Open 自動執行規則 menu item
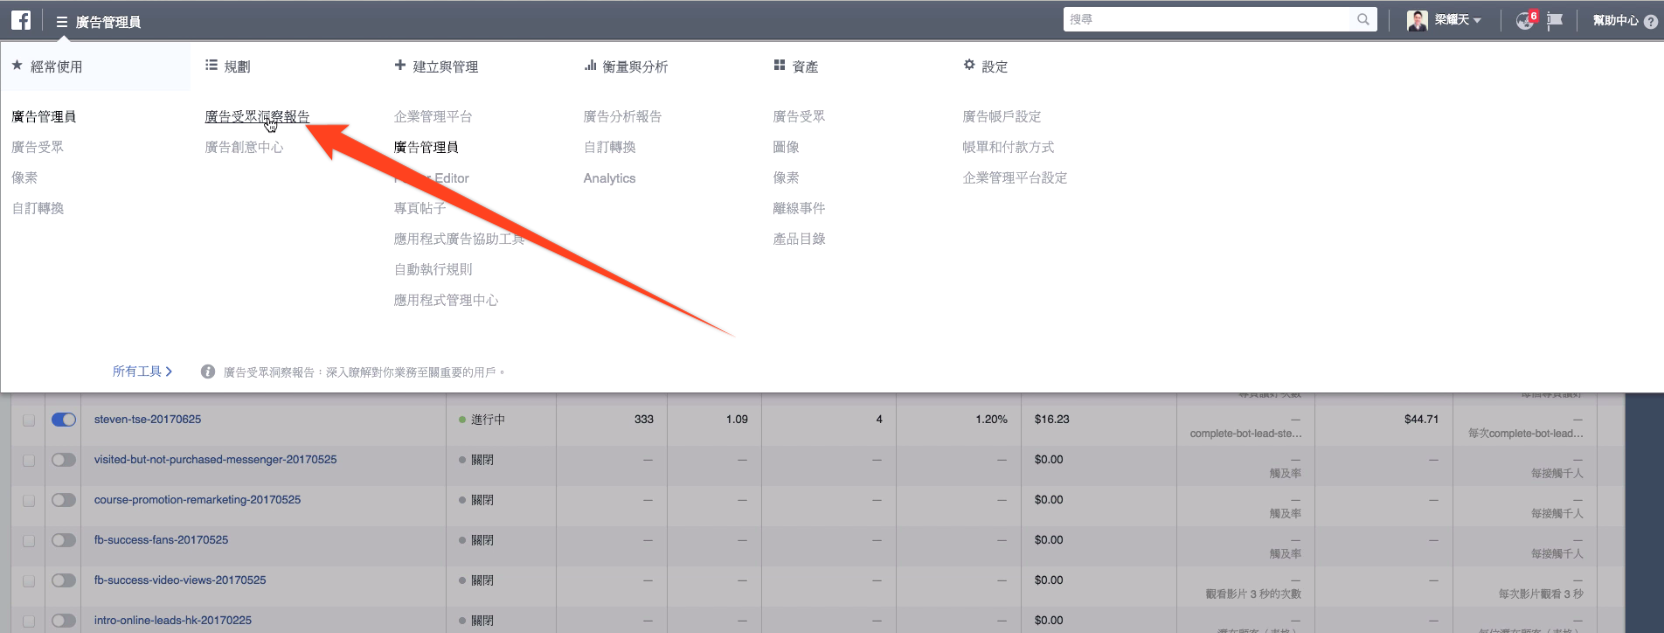The height and width of the screenshot is (633, 1664). pyautogui.click(x=433, y=269)
